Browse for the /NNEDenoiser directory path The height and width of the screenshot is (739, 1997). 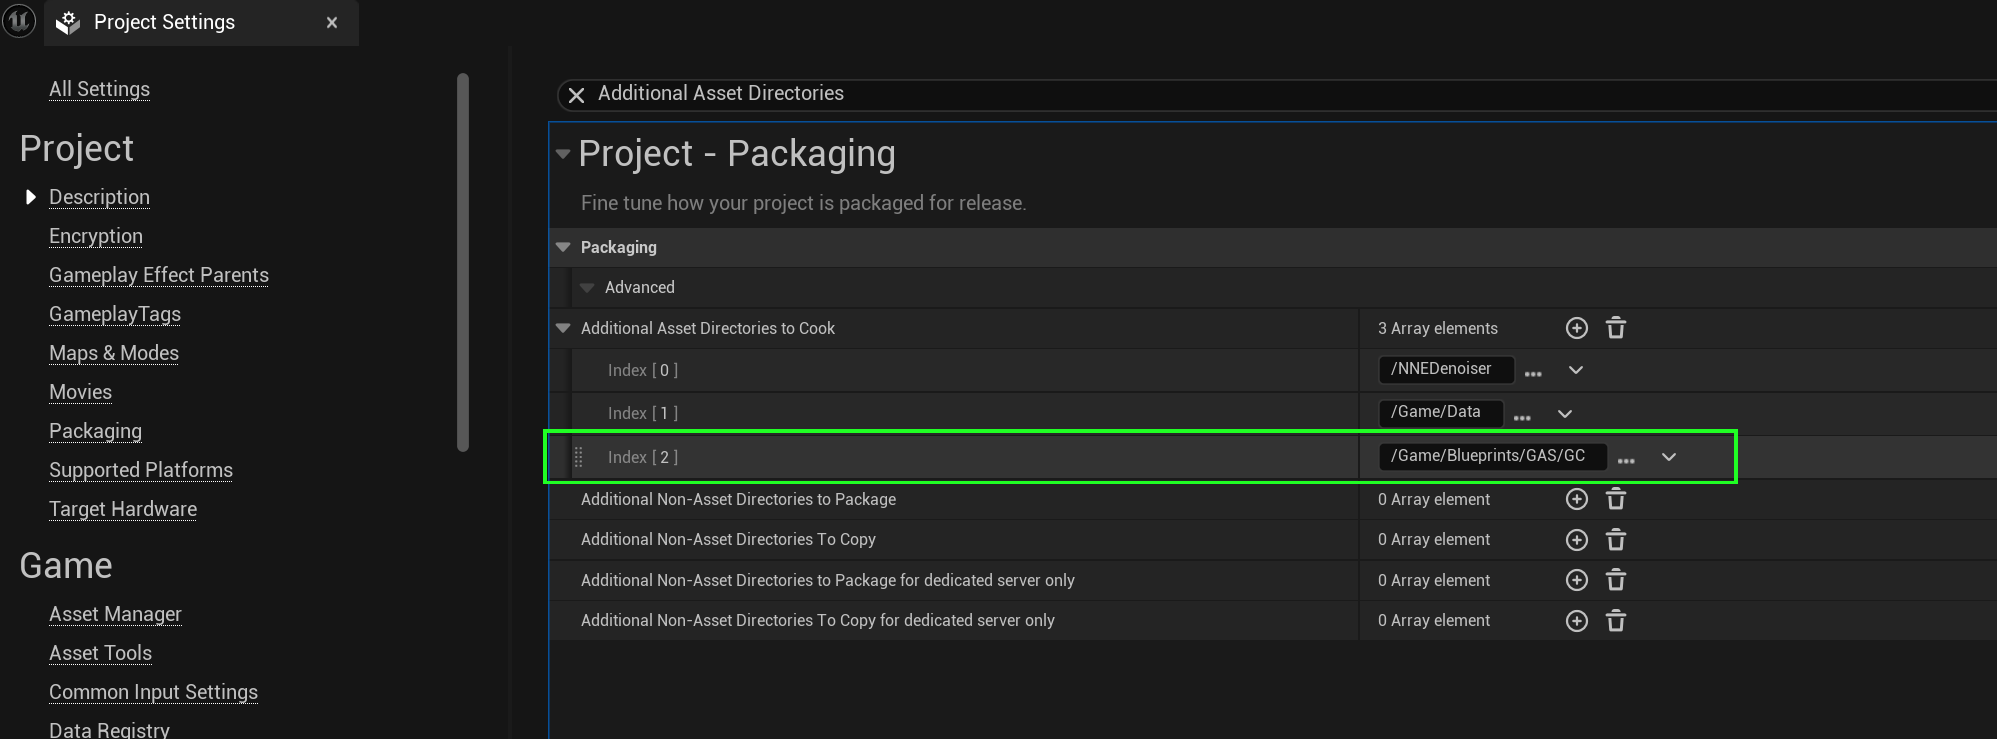click(1532, 371)
